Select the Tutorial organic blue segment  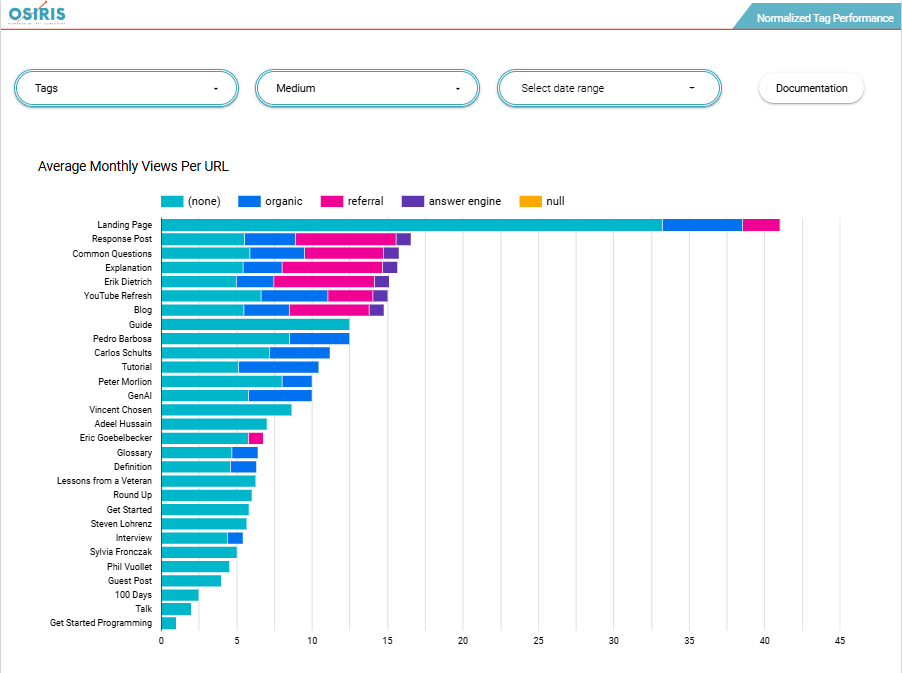tap(278, 367)
